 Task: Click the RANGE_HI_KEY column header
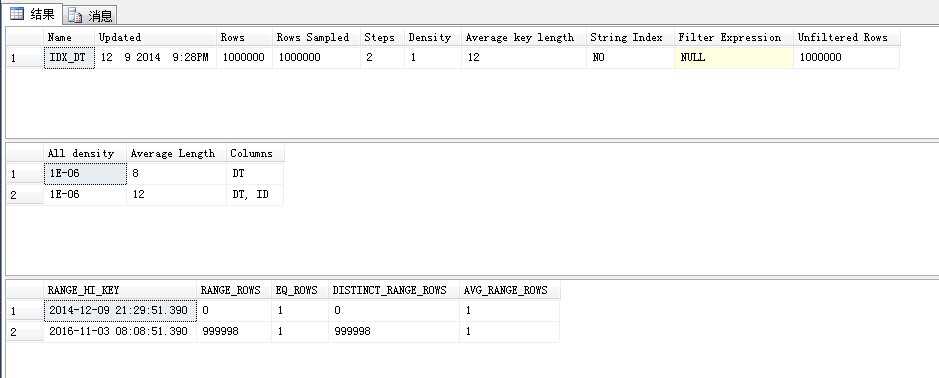pyautogui.click(x=120, y=290)
